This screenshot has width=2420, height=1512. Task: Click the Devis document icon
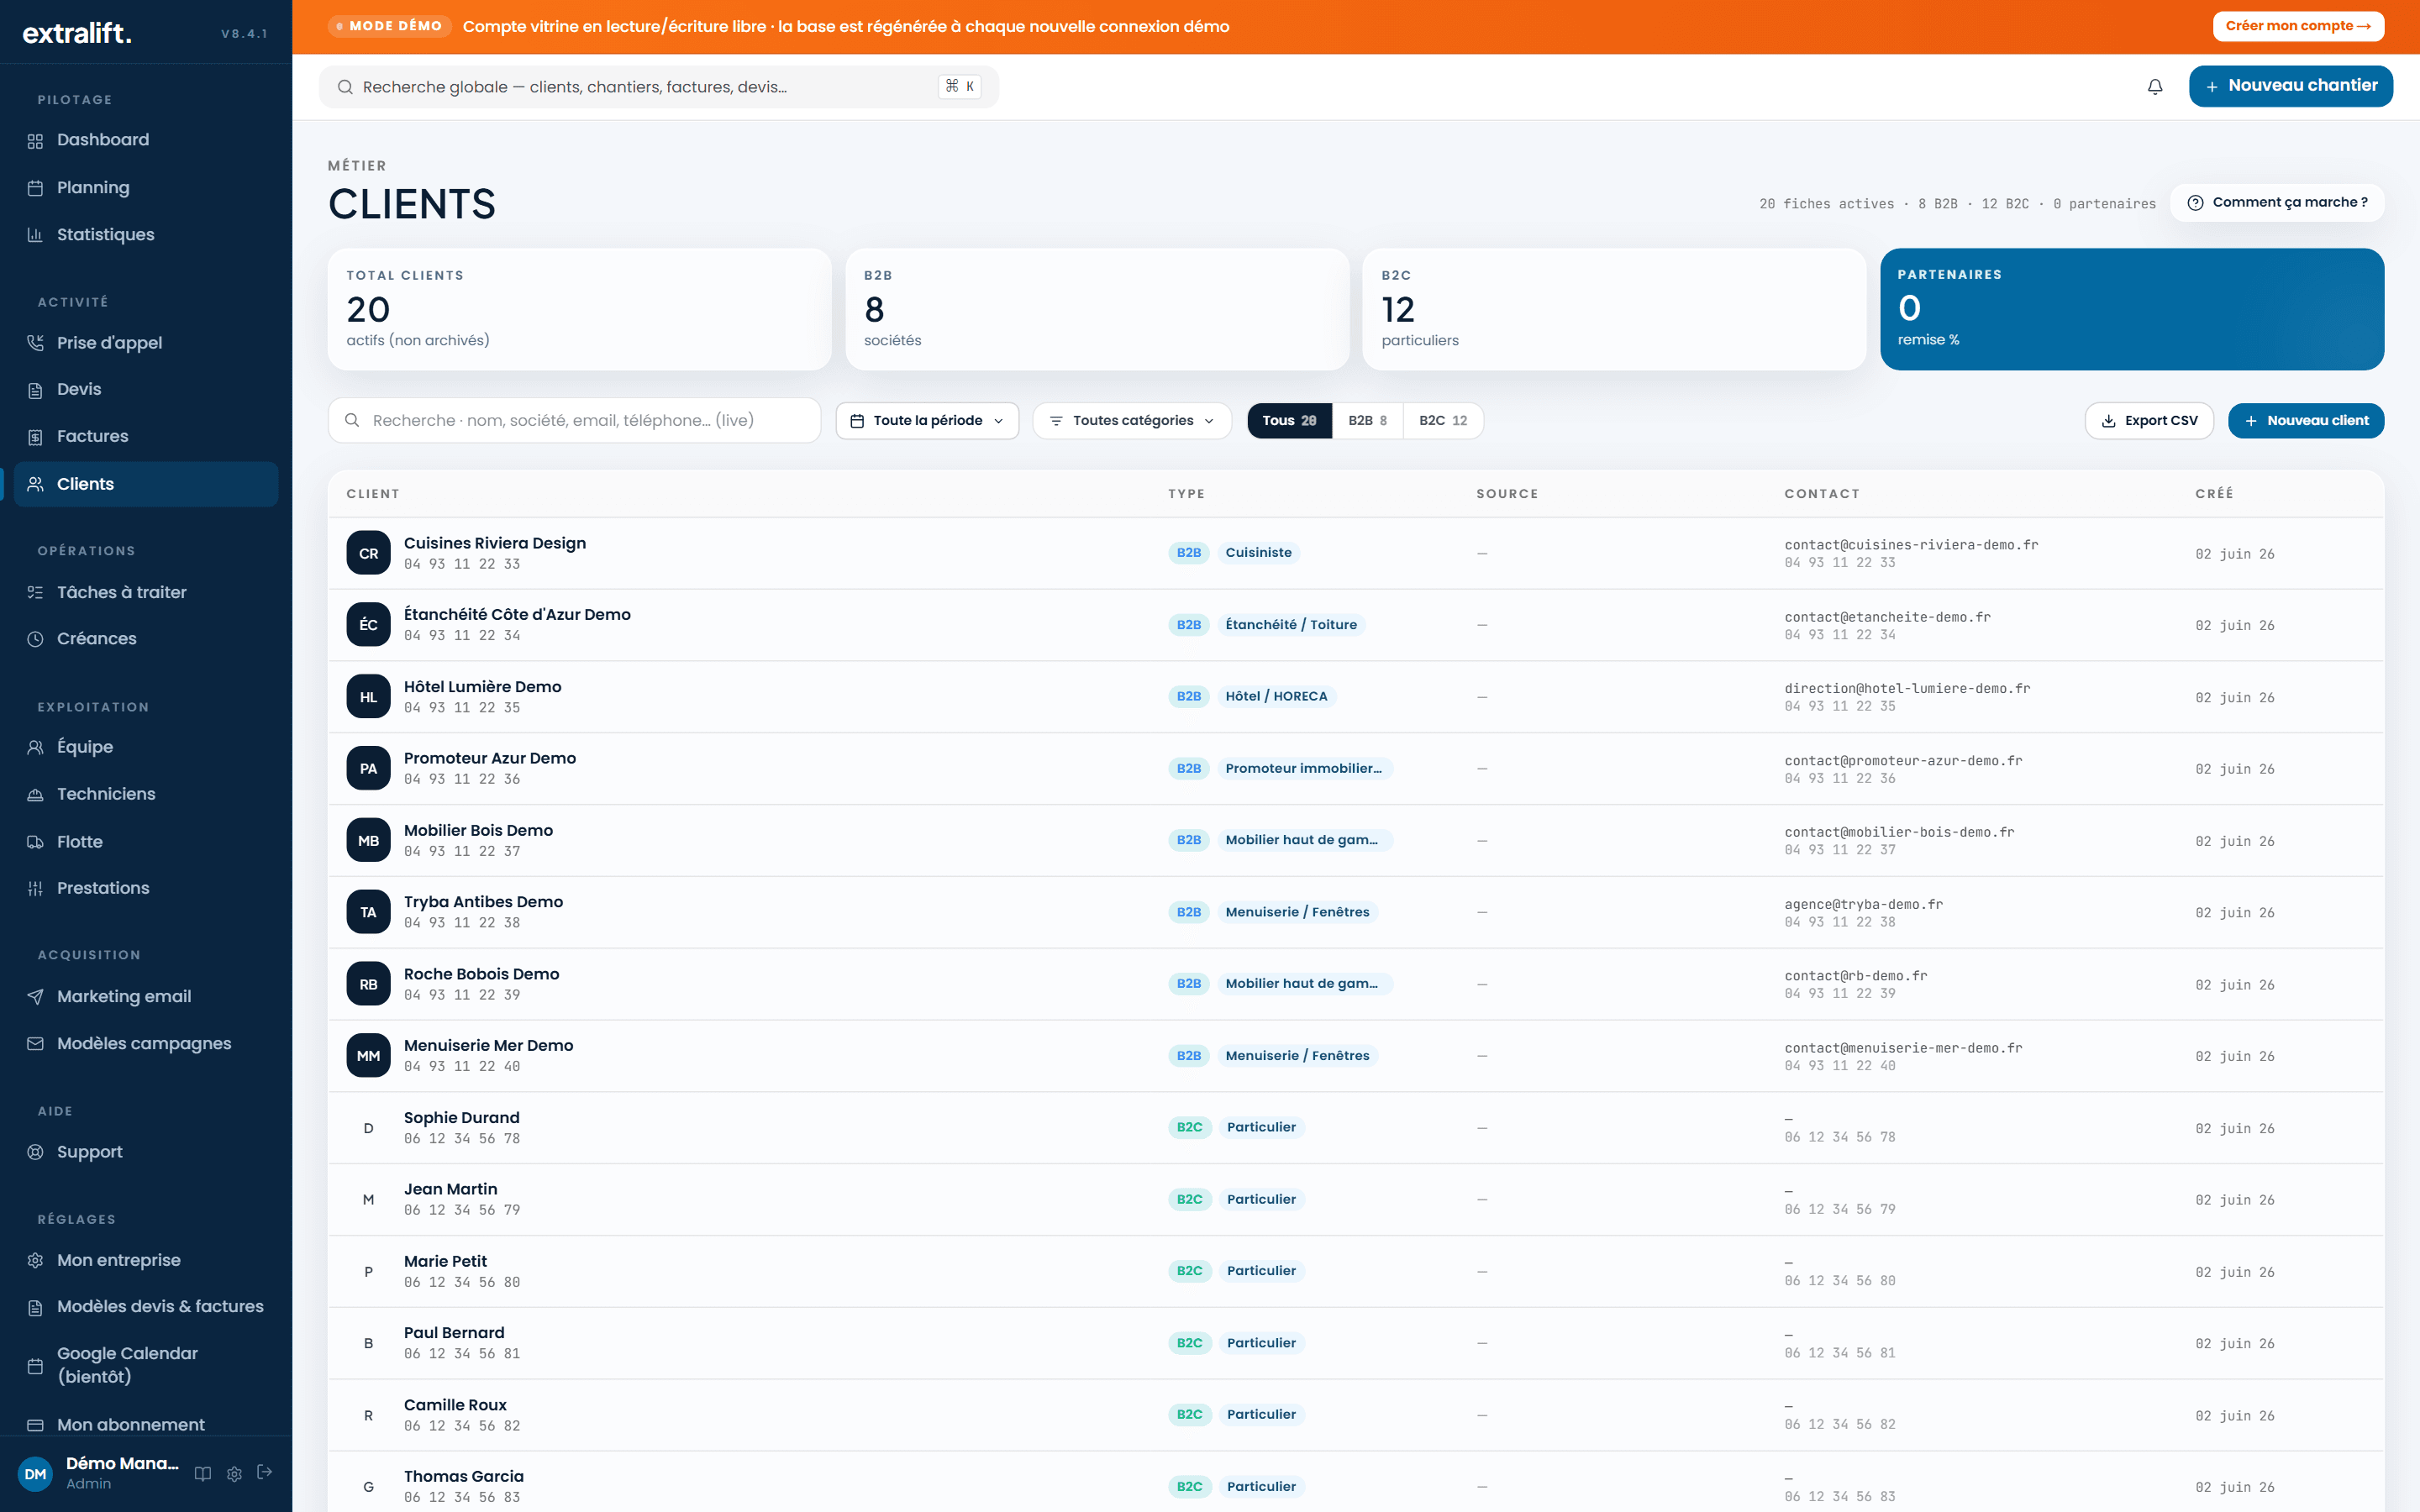[x=35, y=390]
